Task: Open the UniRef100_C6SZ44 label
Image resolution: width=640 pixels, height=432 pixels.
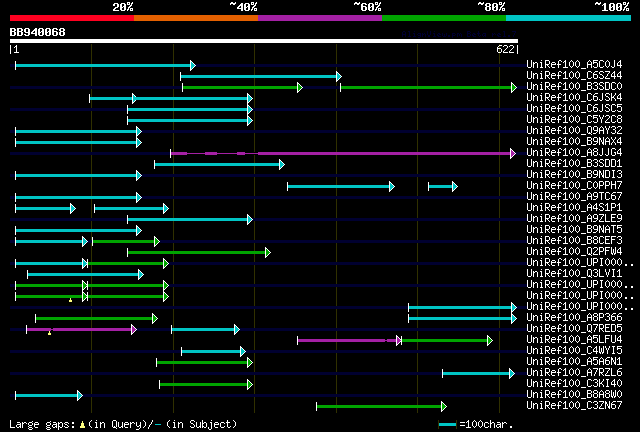Action: pyautogui.click(x=574, y=75)
